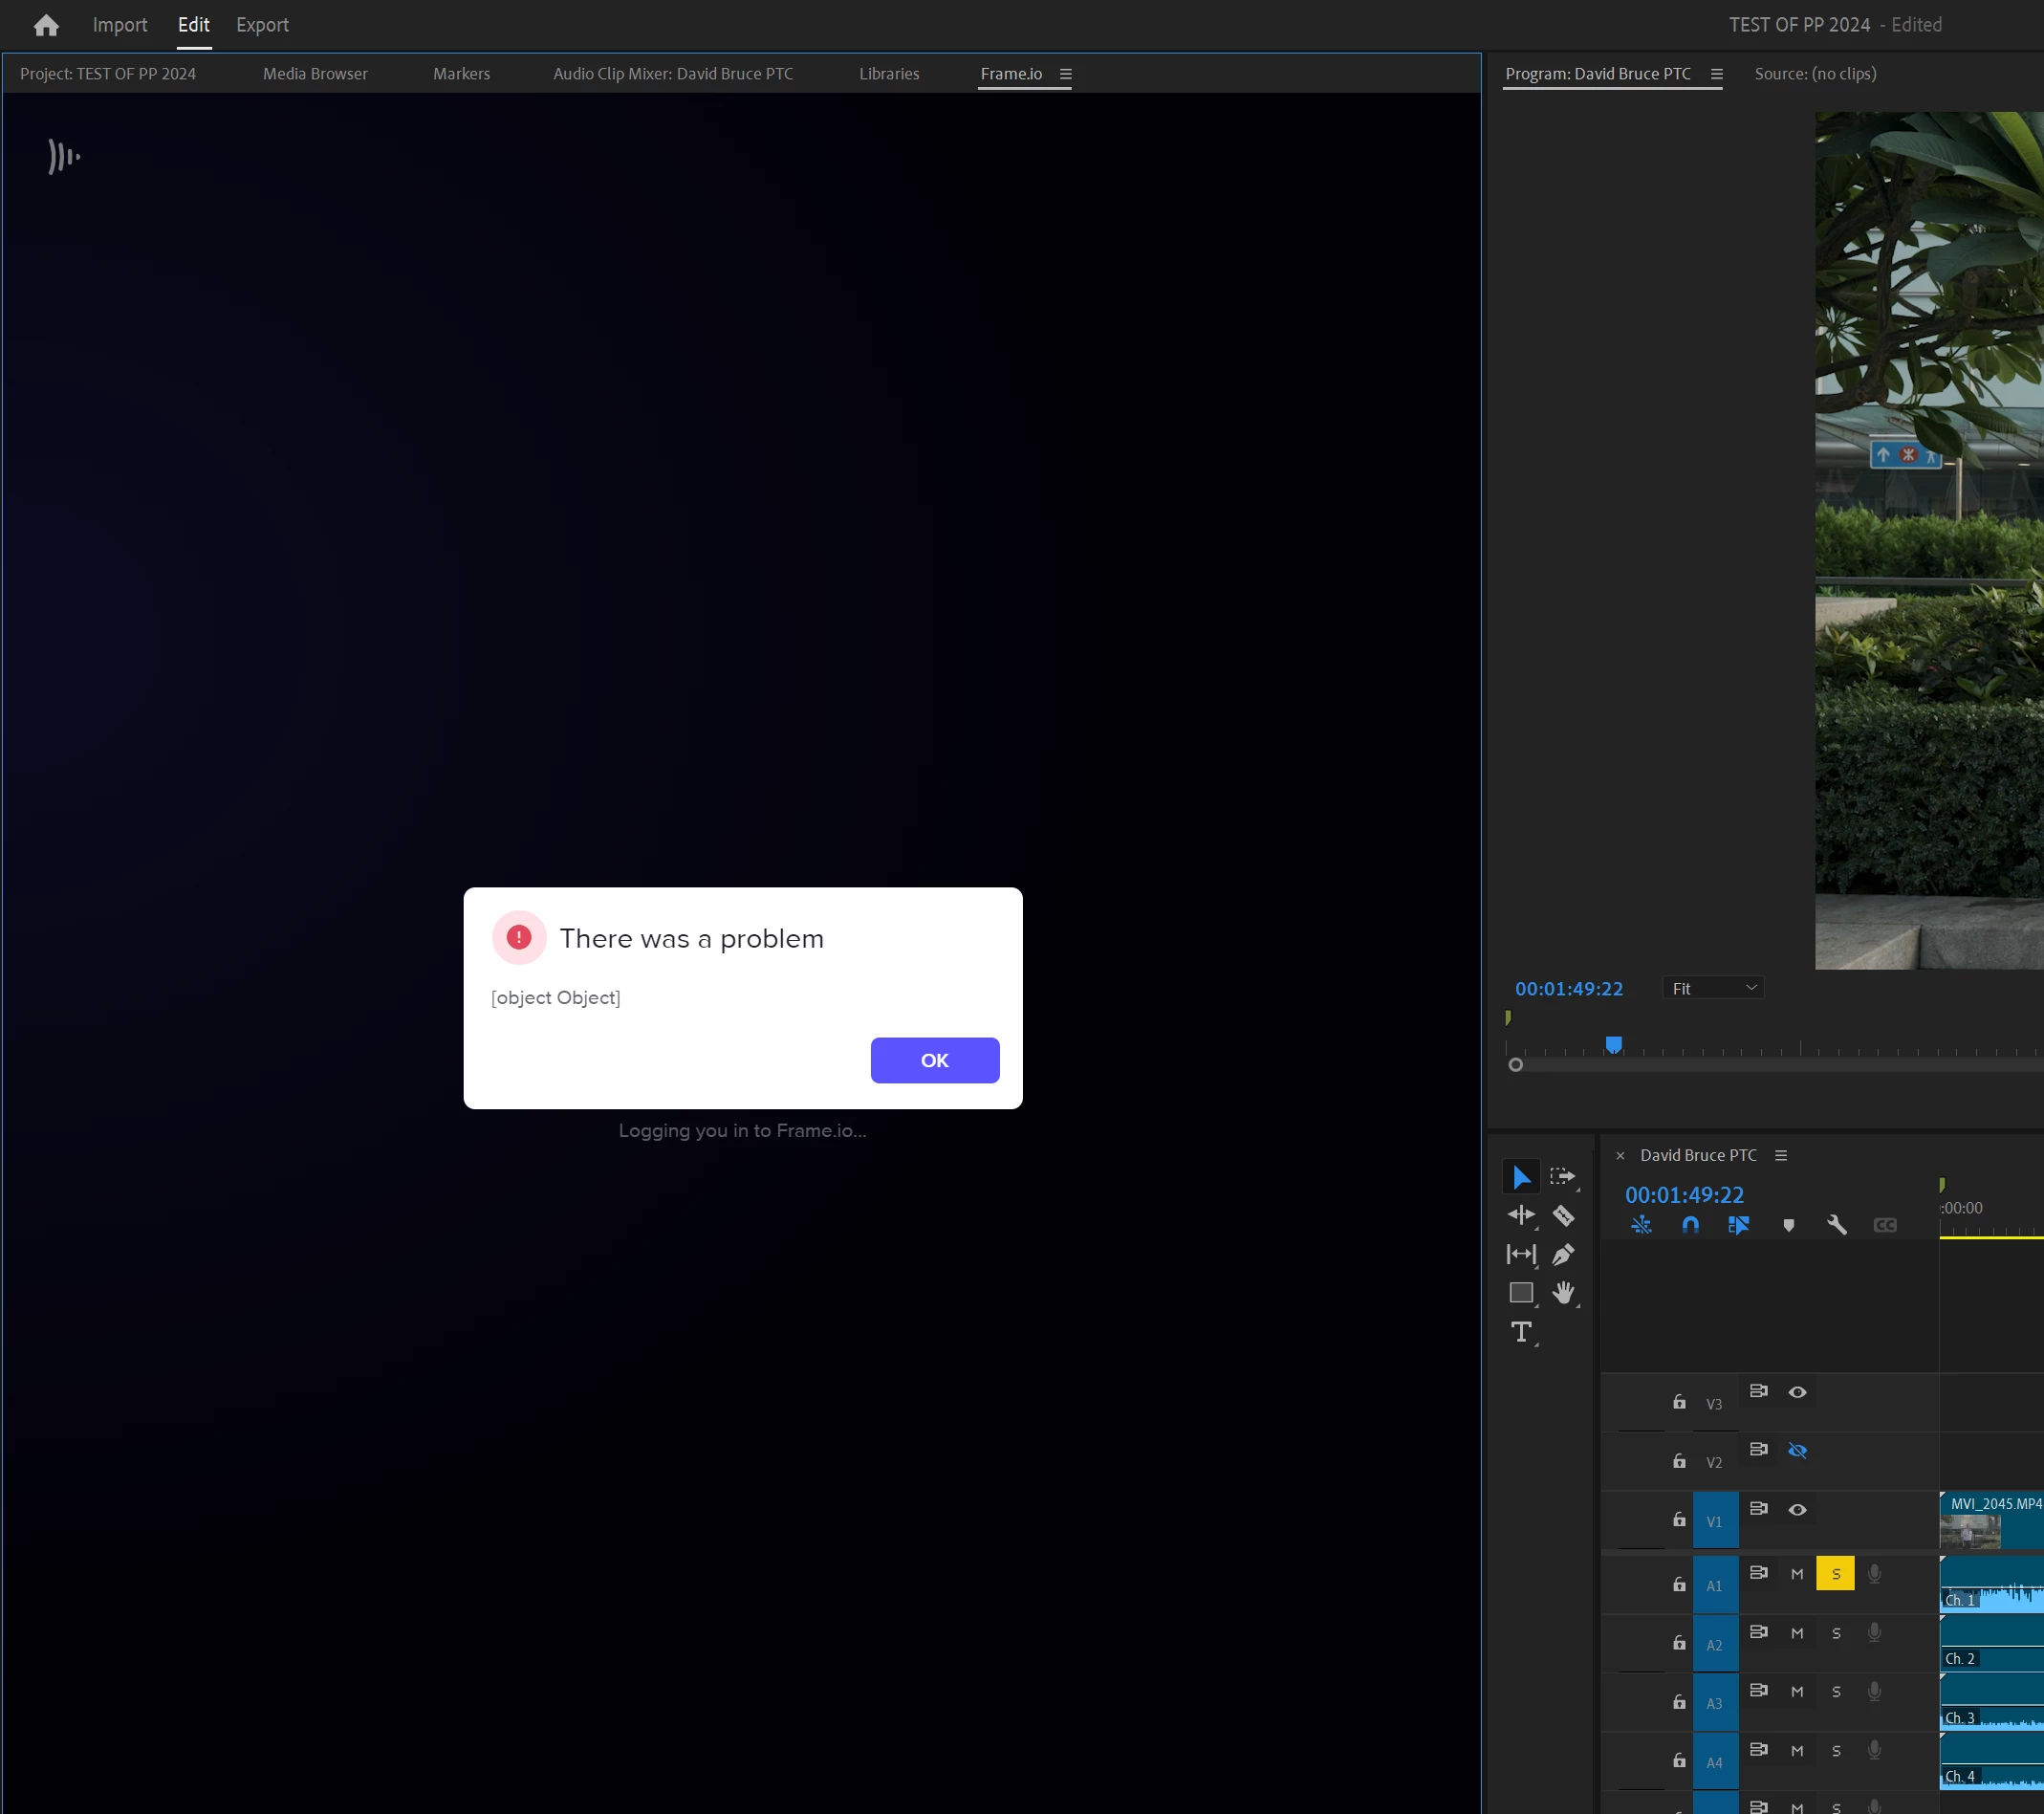The height and width of the screenshot is (1814, 2044).
Task: Open David Bruce PTC sequence menu
Action: click(1781, 1155)
